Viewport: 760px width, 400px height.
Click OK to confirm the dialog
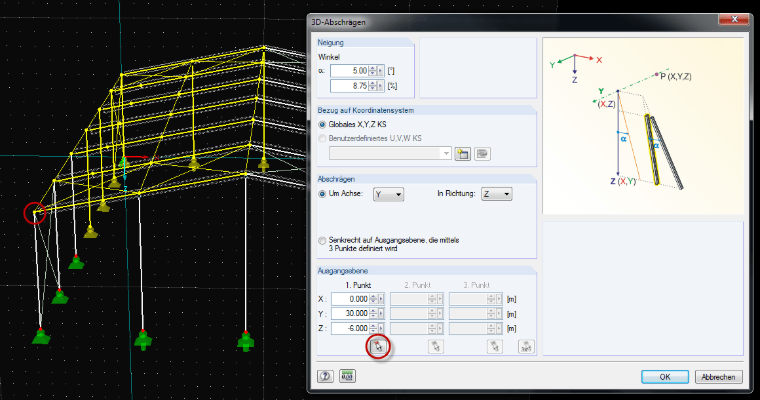click(x=665, y=377)
